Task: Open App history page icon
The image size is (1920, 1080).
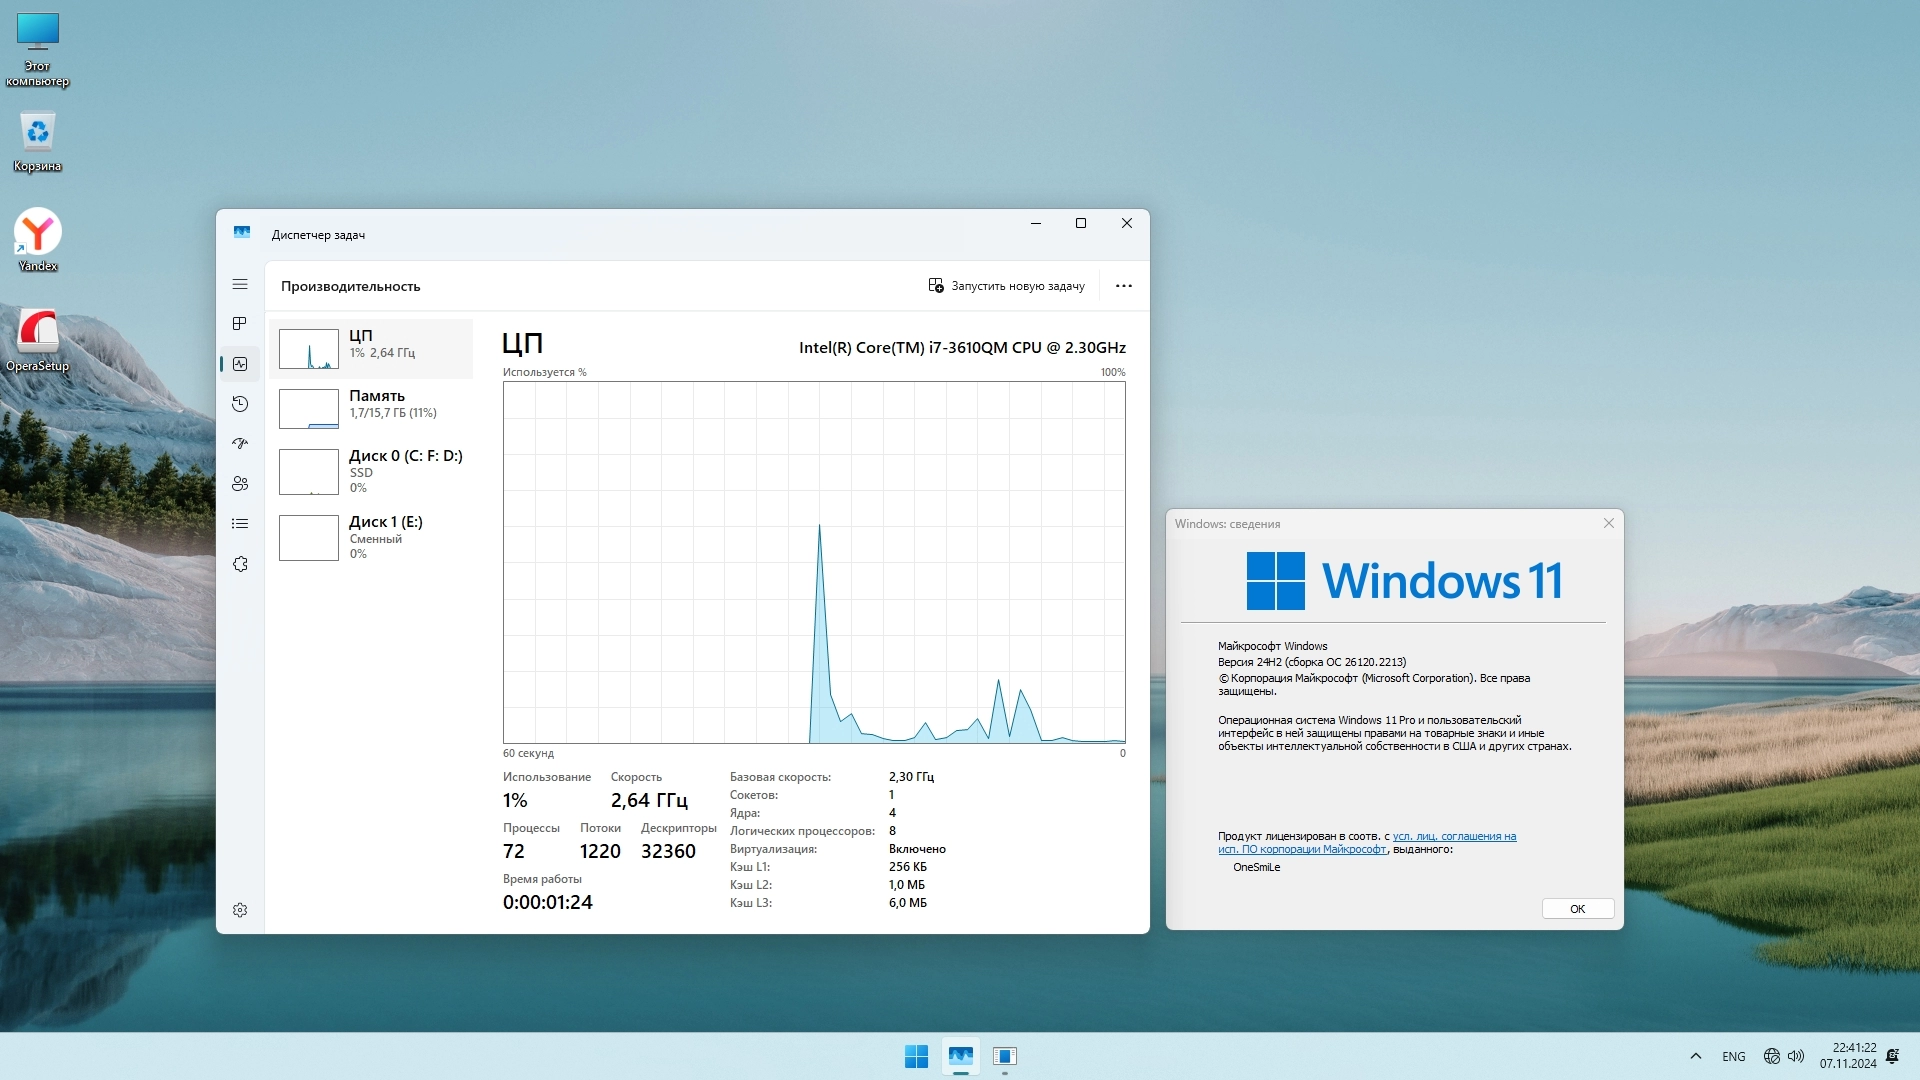Action: coord(240,404)
